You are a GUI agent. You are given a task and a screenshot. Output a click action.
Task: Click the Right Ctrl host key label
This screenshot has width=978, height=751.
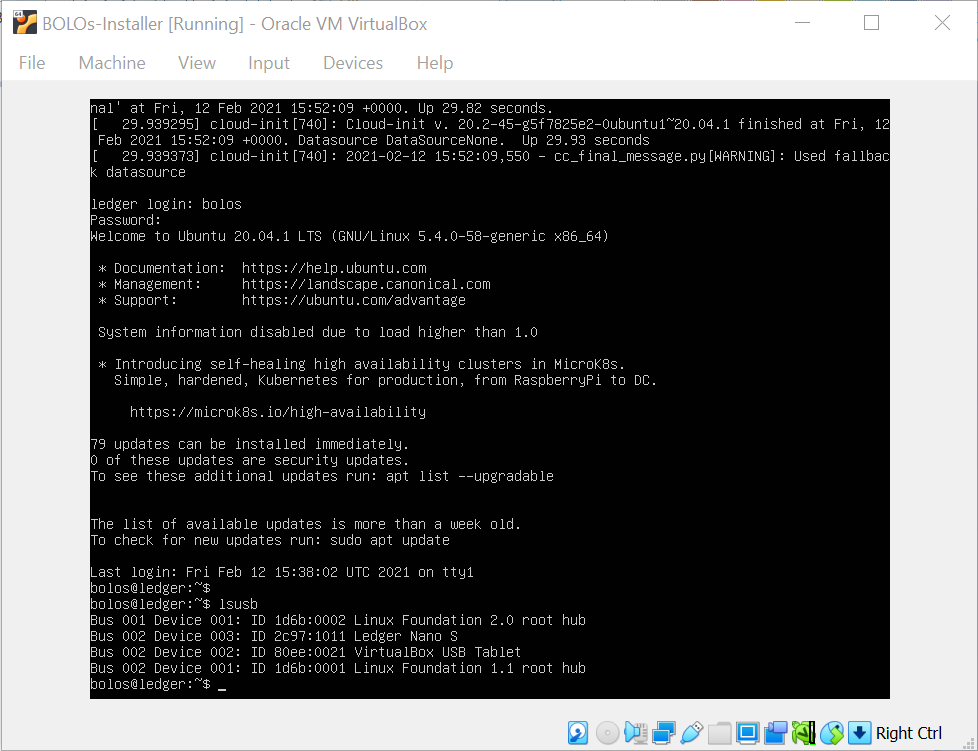[x=909, y=733]
